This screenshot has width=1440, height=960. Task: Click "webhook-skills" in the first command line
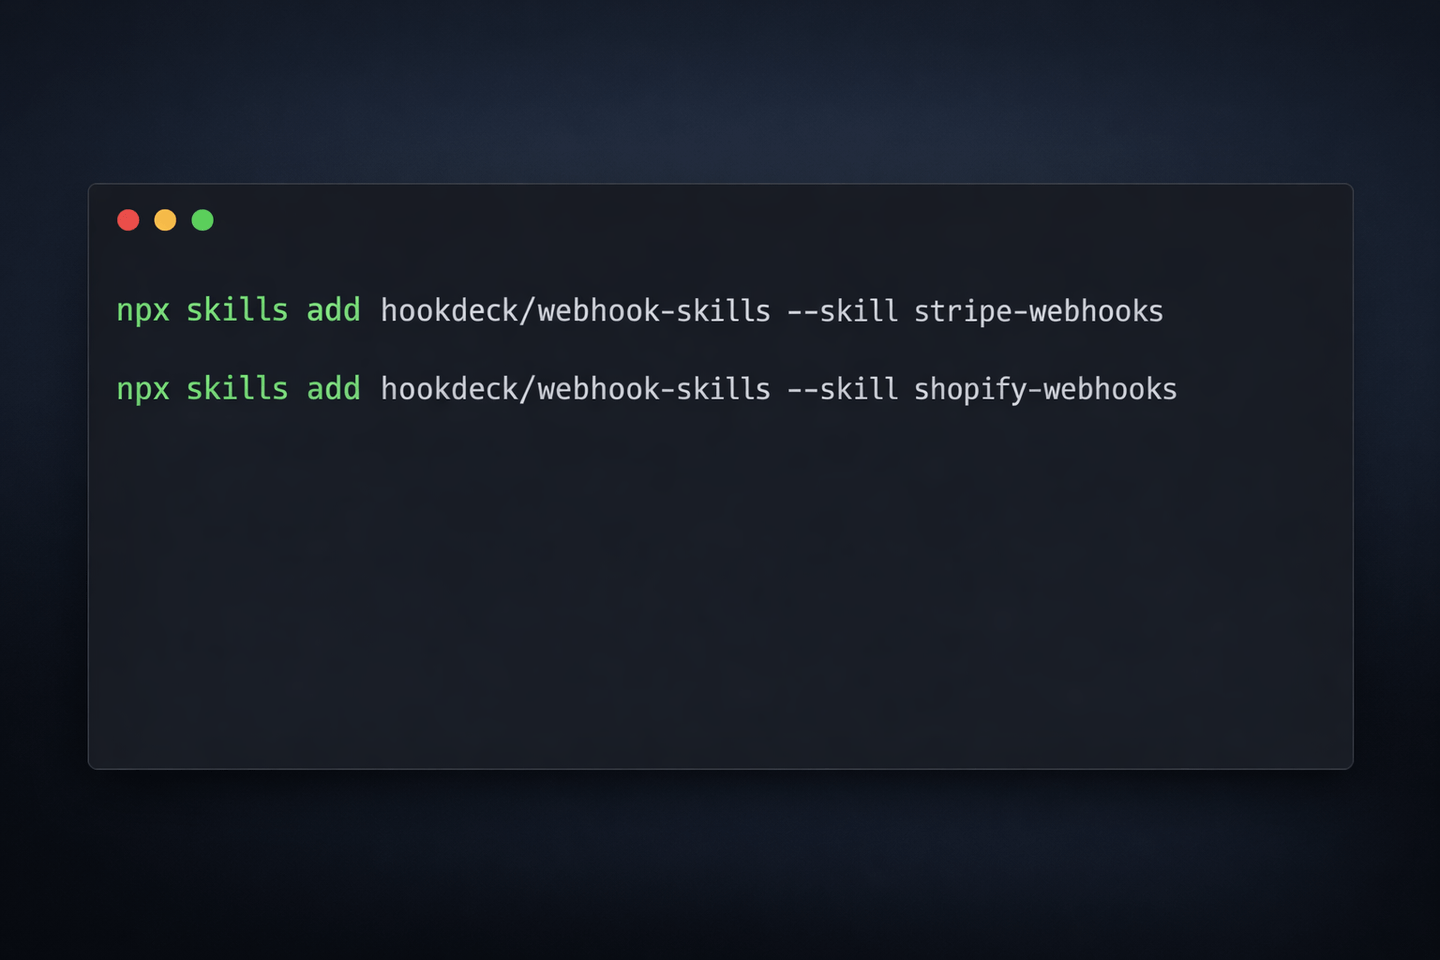point(654,311)
